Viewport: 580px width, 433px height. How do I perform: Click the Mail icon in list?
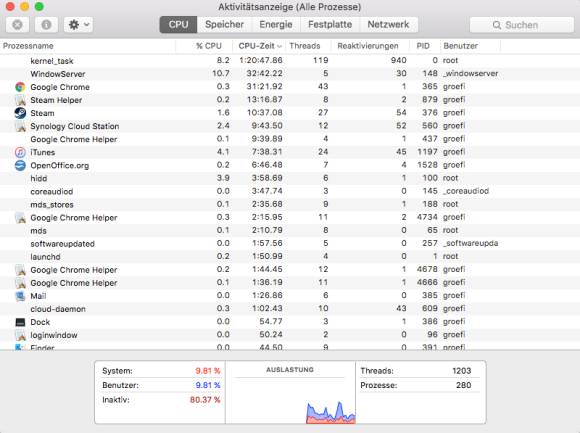[20, 296]
